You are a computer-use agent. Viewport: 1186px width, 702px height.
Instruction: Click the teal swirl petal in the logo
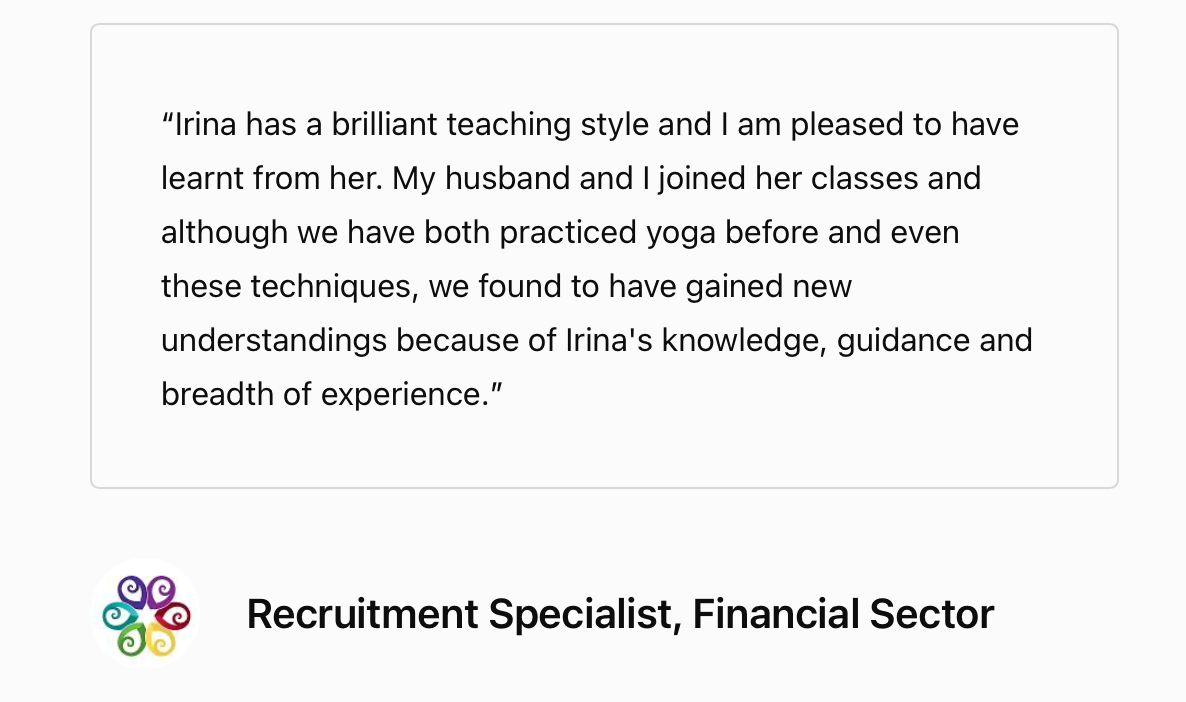pyautogui.click(x=120, y=615)
